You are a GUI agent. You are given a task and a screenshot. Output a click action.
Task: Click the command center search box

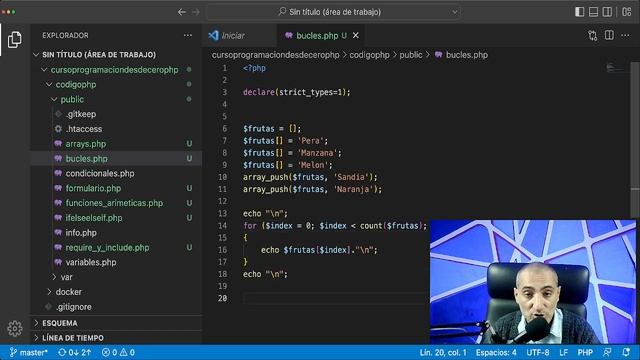tap(334, 12)
